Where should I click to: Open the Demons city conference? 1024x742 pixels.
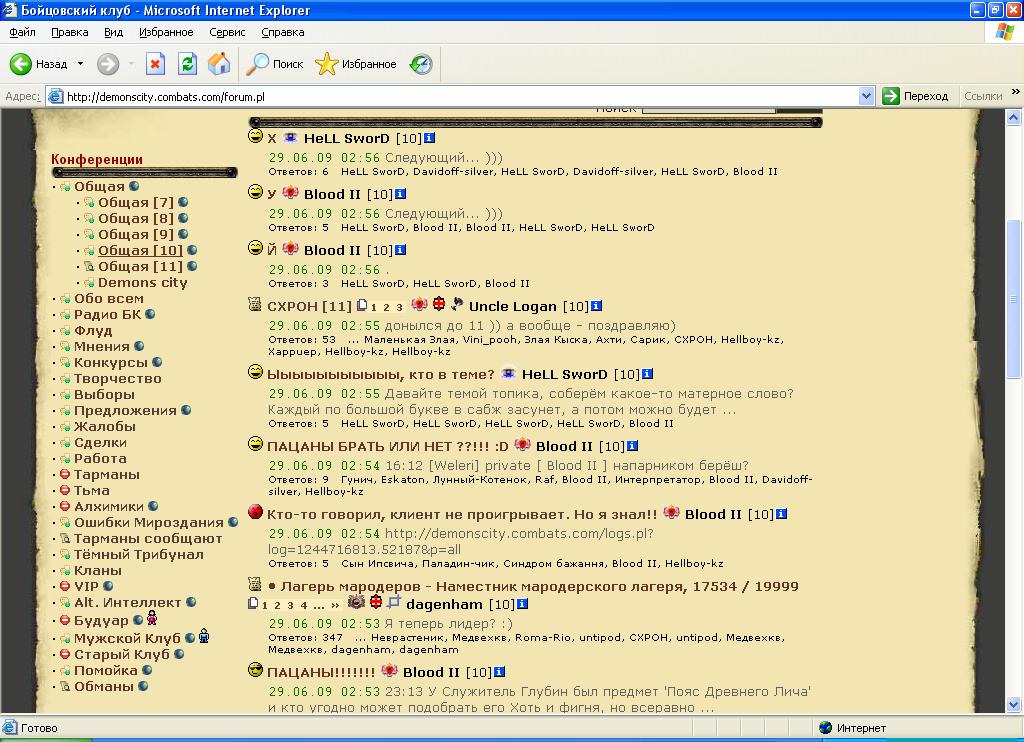click(x=142, y=283)
